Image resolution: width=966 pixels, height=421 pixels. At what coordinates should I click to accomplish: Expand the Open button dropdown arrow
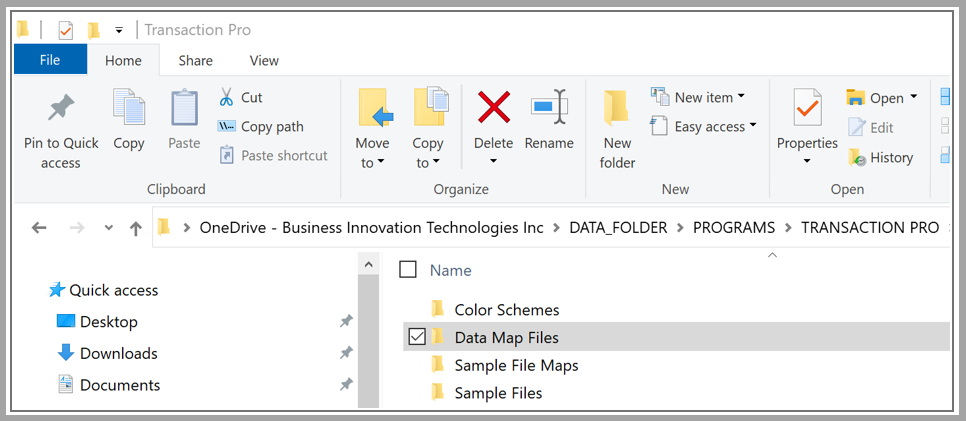coord(914,97)
